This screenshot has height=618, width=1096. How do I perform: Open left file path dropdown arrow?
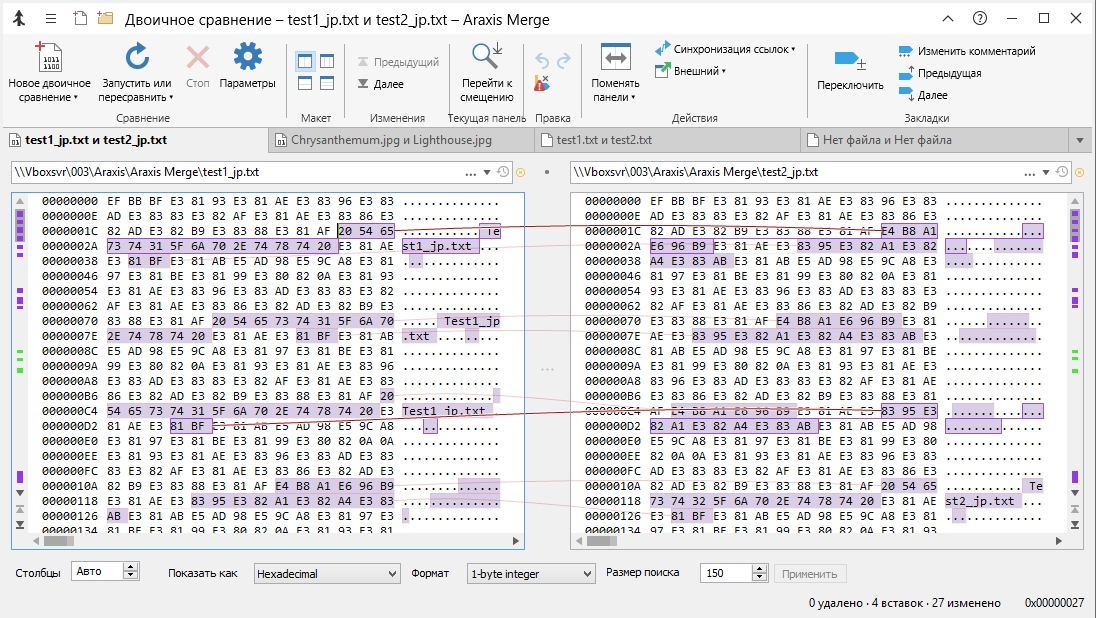click(487, 173)
